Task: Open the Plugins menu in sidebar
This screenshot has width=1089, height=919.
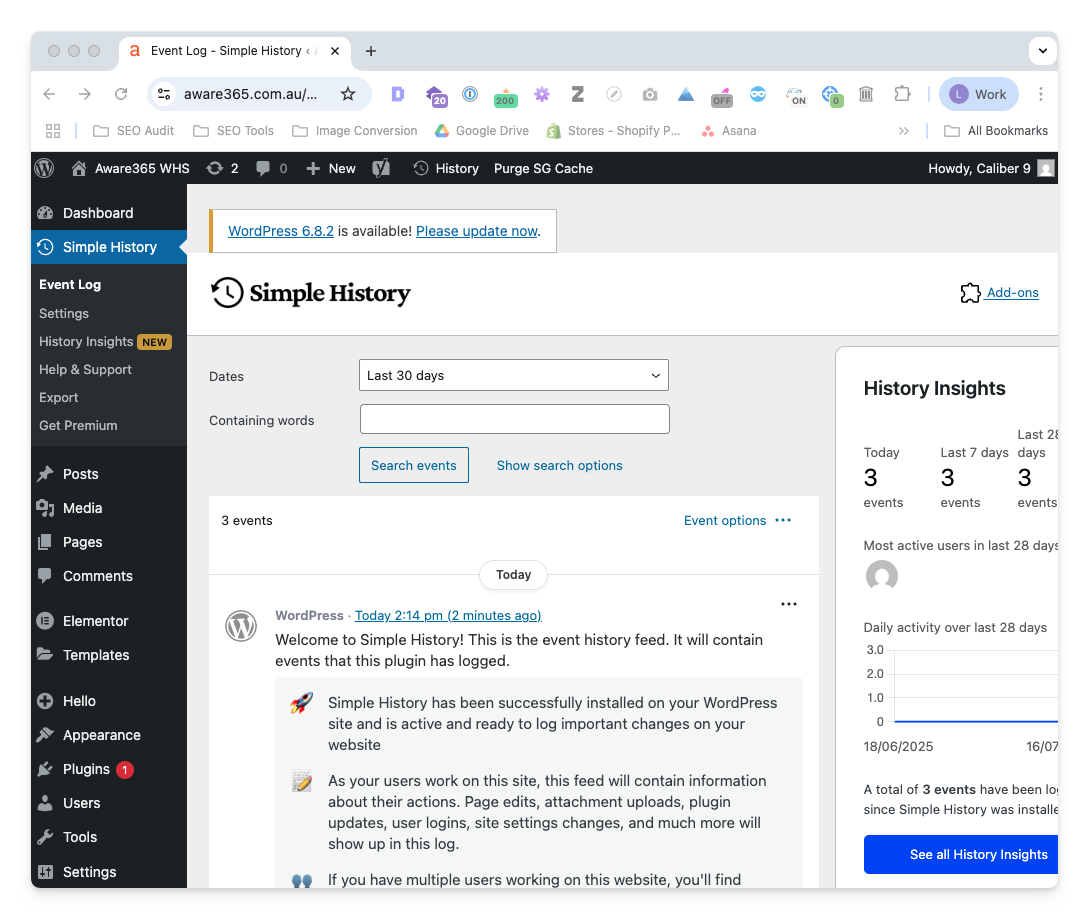Action: point(86,769)
